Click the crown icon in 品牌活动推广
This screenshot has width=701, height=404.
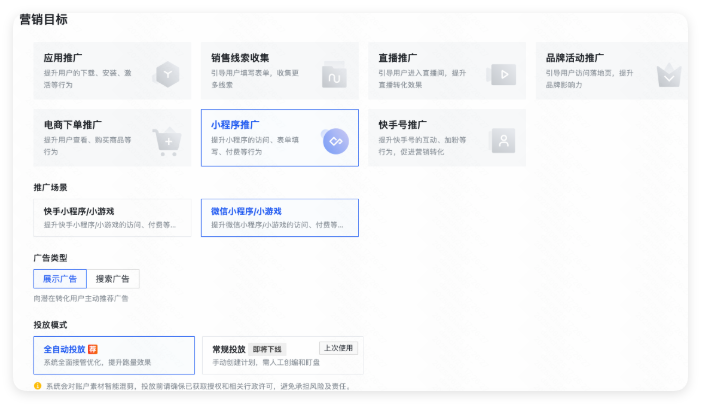pyautogui.click(x=669, y=75)
